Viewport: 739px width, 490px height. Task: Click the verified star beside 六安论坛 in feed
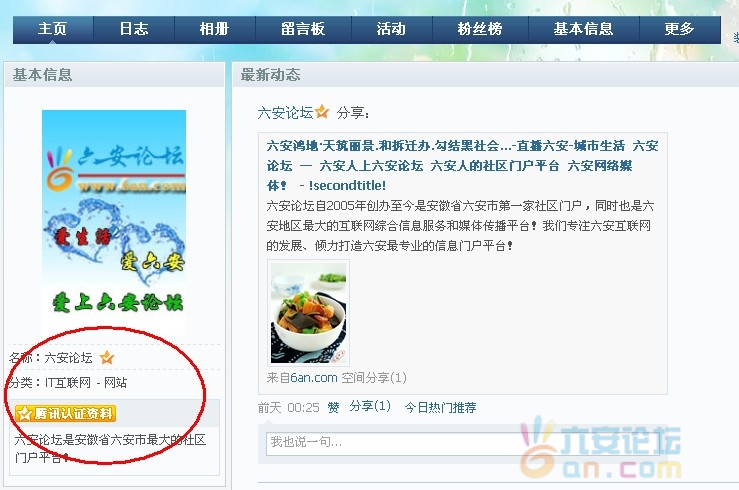[322, 112]
